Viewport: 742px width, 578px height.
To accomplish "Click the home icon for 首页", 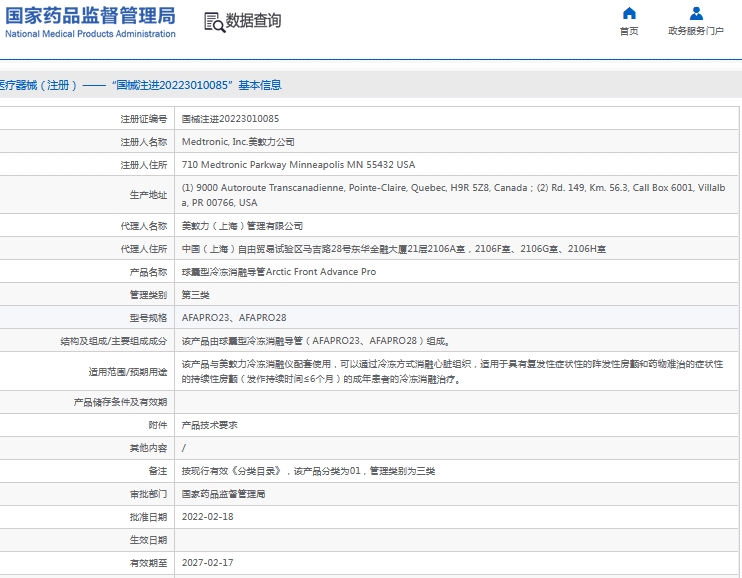I will [x=629, y=13].
